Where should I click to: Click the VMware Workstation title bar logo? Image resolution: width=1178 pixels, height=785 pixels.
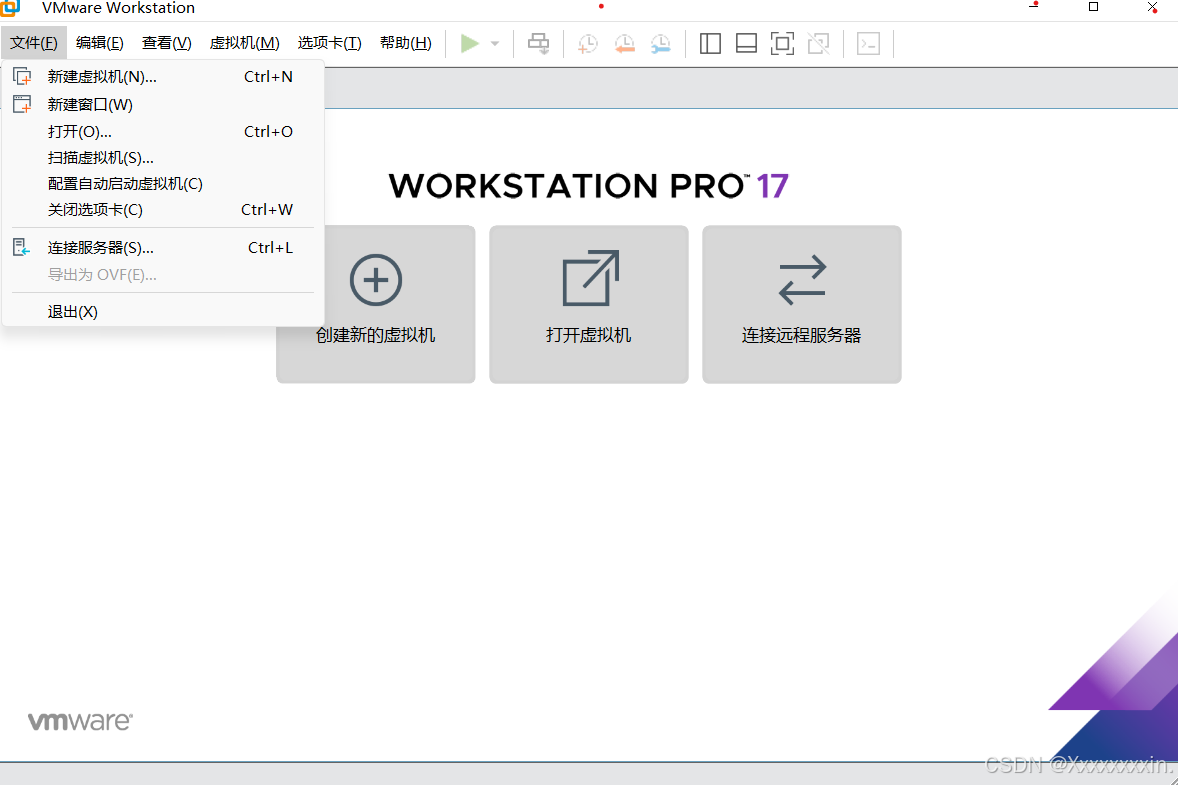(x=10, y=8)
